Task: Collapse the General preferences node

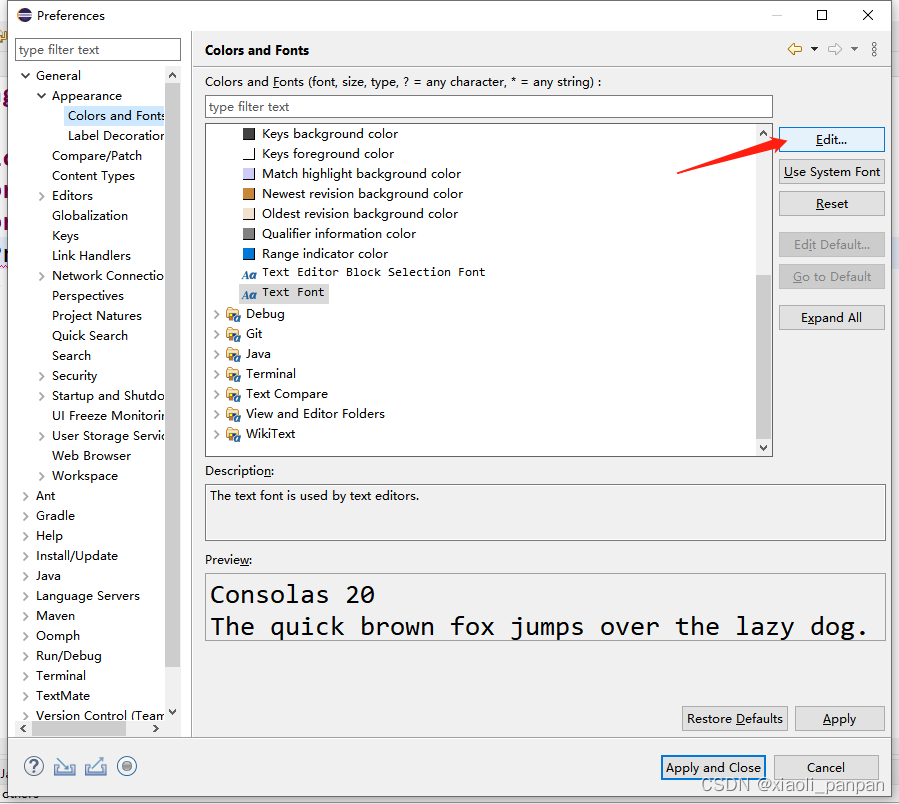Action: point(25,76)
